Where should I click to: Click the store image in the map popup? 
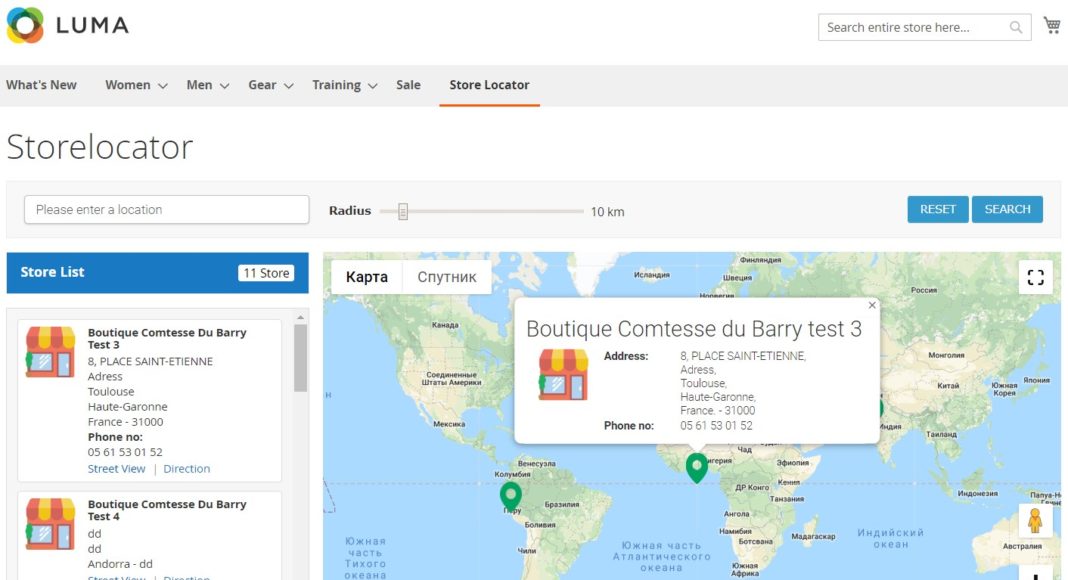click(563, 374)
